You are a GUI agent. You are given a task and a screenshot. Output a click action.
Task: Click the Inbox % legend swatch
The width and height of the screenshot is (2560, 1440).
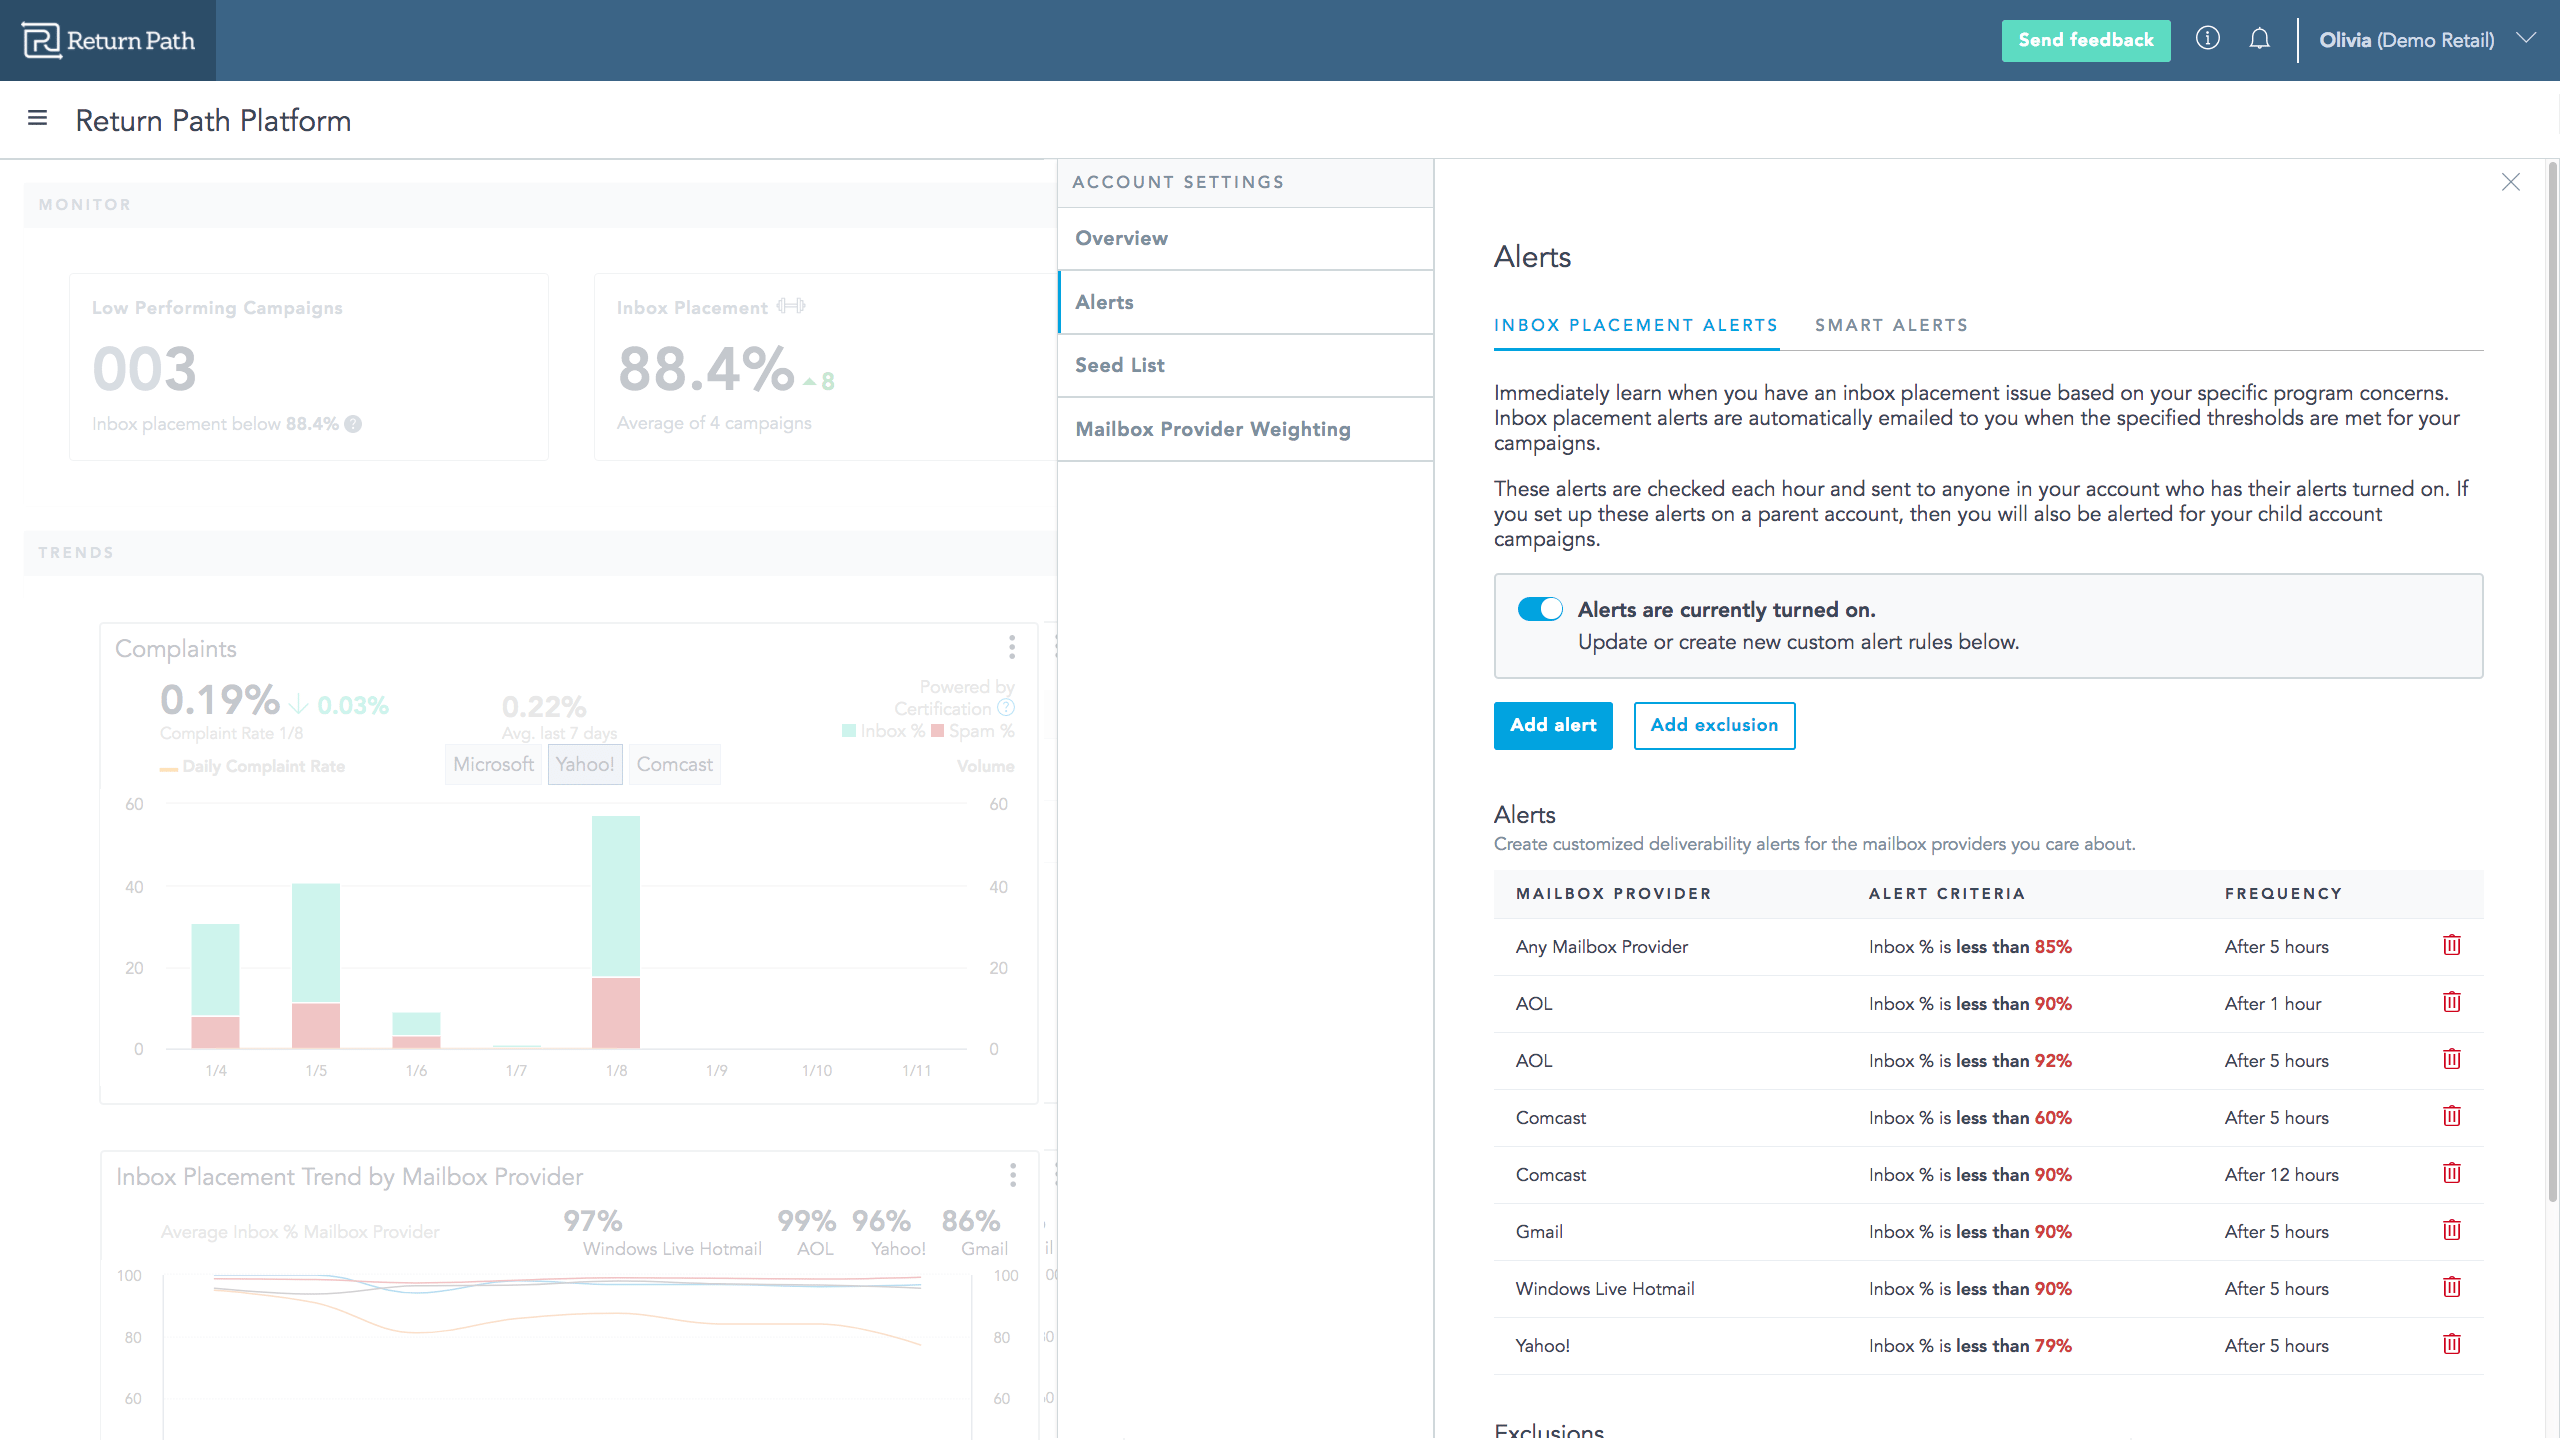coord(849,730)
